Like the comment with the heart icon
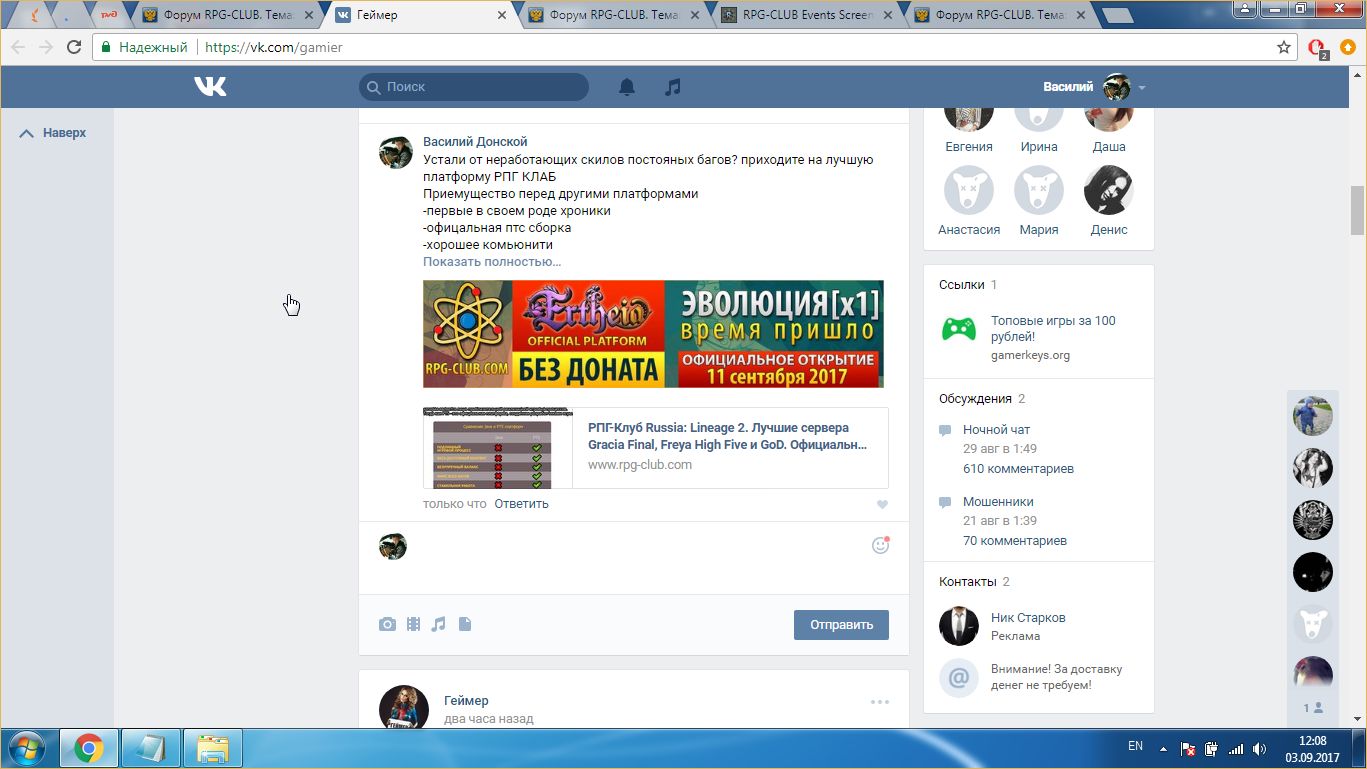This screenshot has height=769, width=1367. (882, 505)
